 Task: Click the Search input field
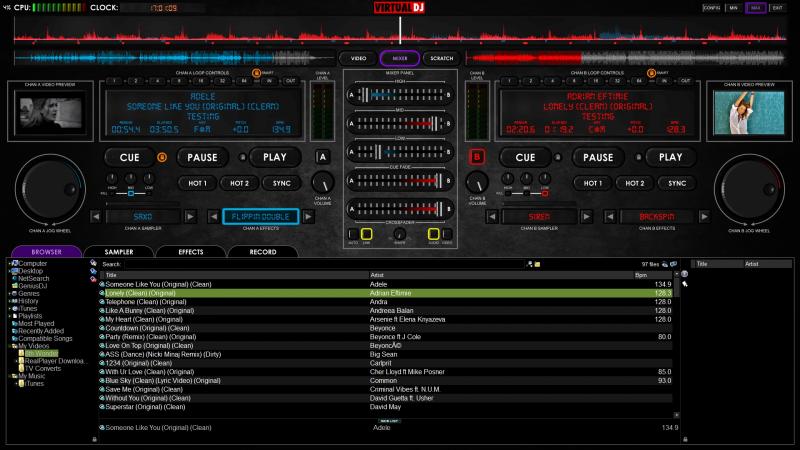pos(324,264)
